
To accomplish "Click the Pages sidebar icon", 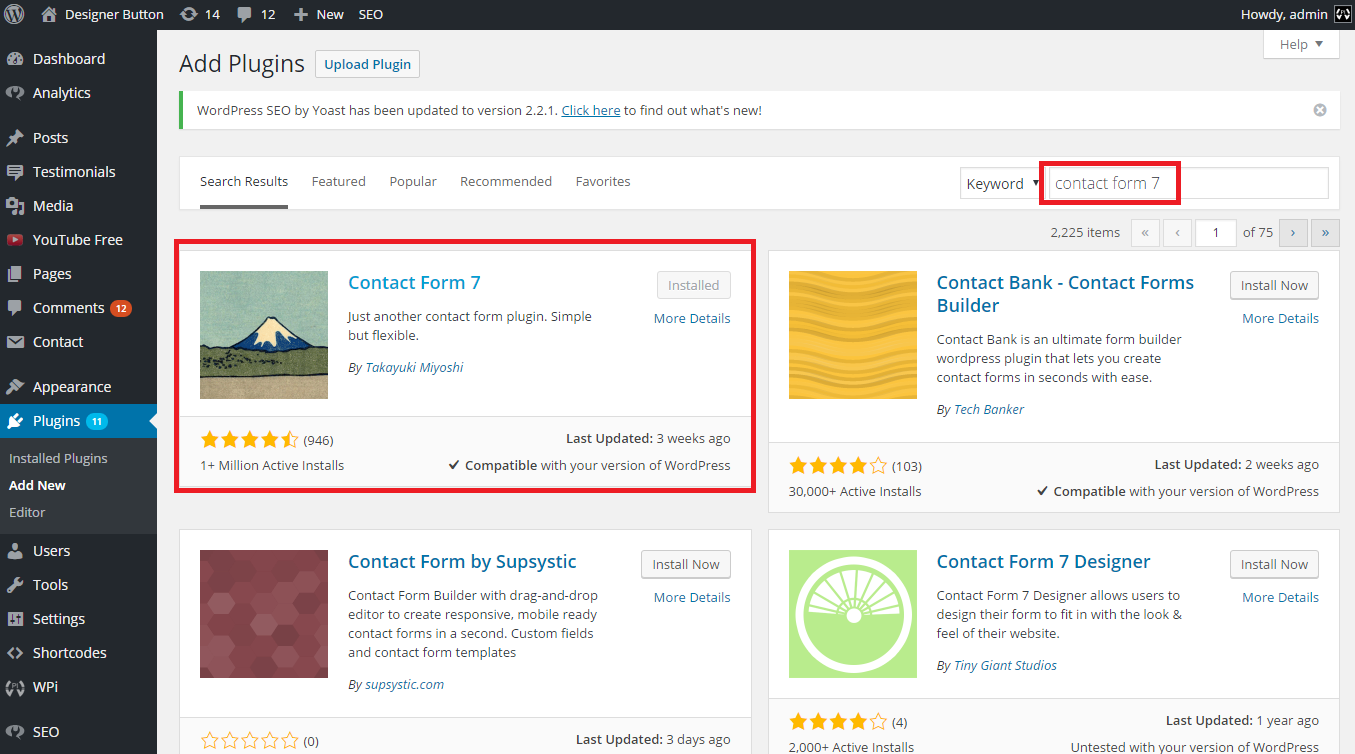I will [15, 274].
